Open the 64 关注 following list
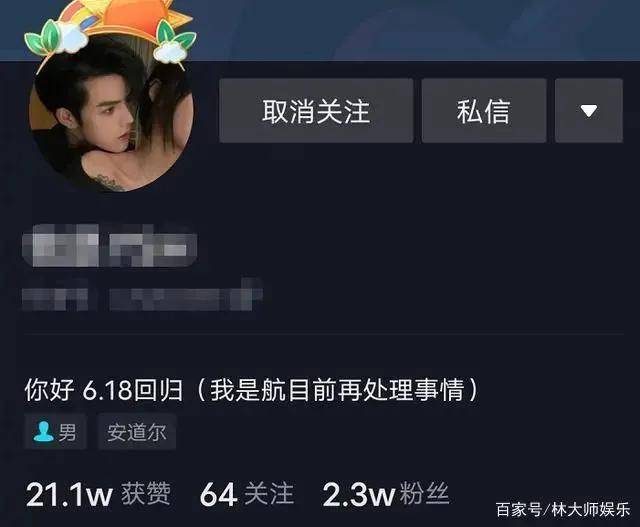 247,494
